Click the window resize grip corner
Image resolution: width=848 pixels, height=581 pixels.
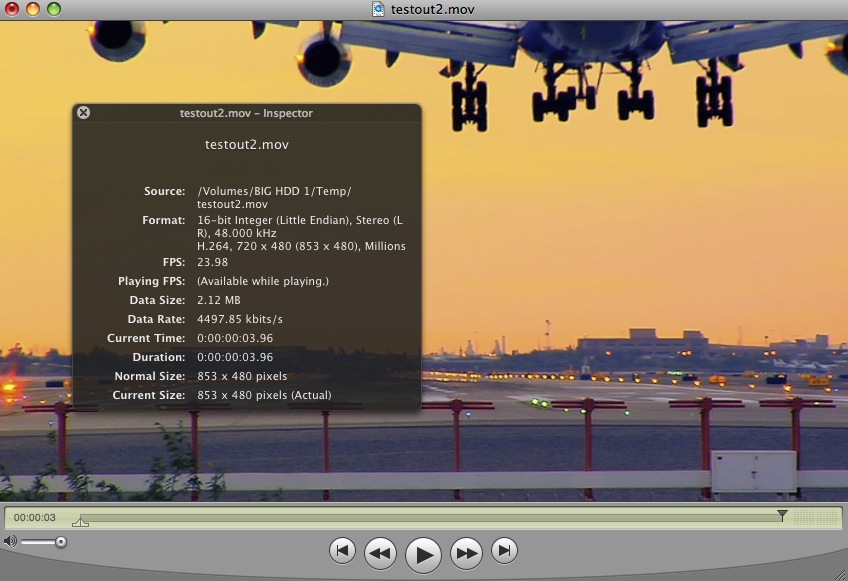[x=840, y=573]
